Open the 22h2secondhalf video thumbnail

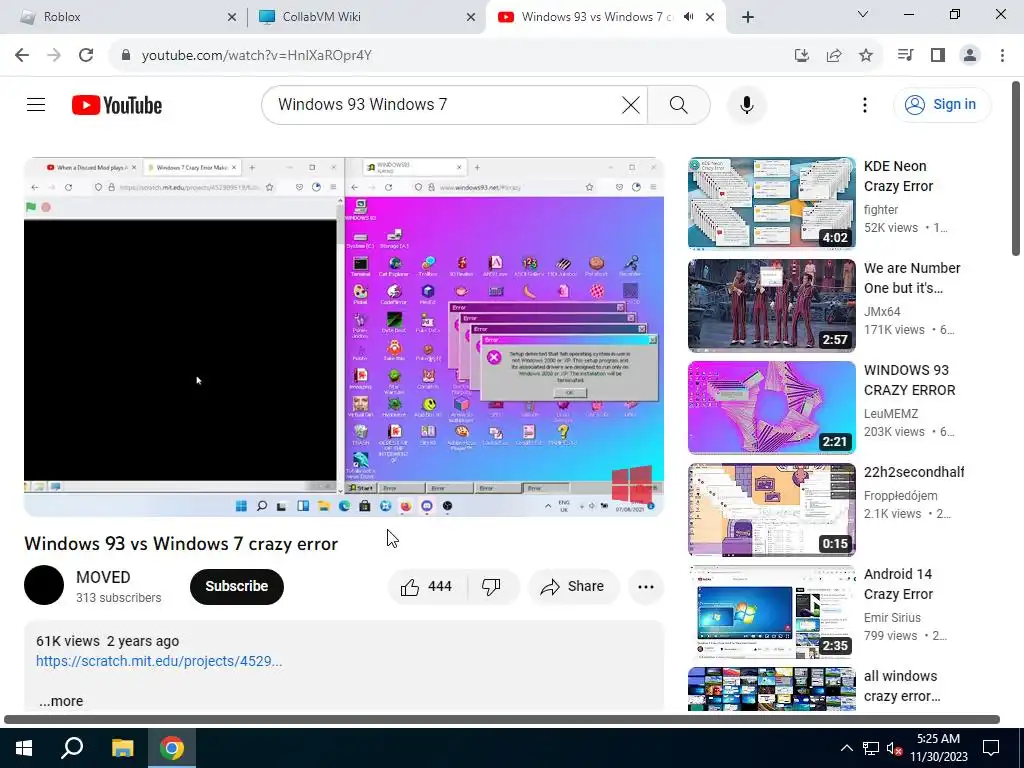[771, 509]
